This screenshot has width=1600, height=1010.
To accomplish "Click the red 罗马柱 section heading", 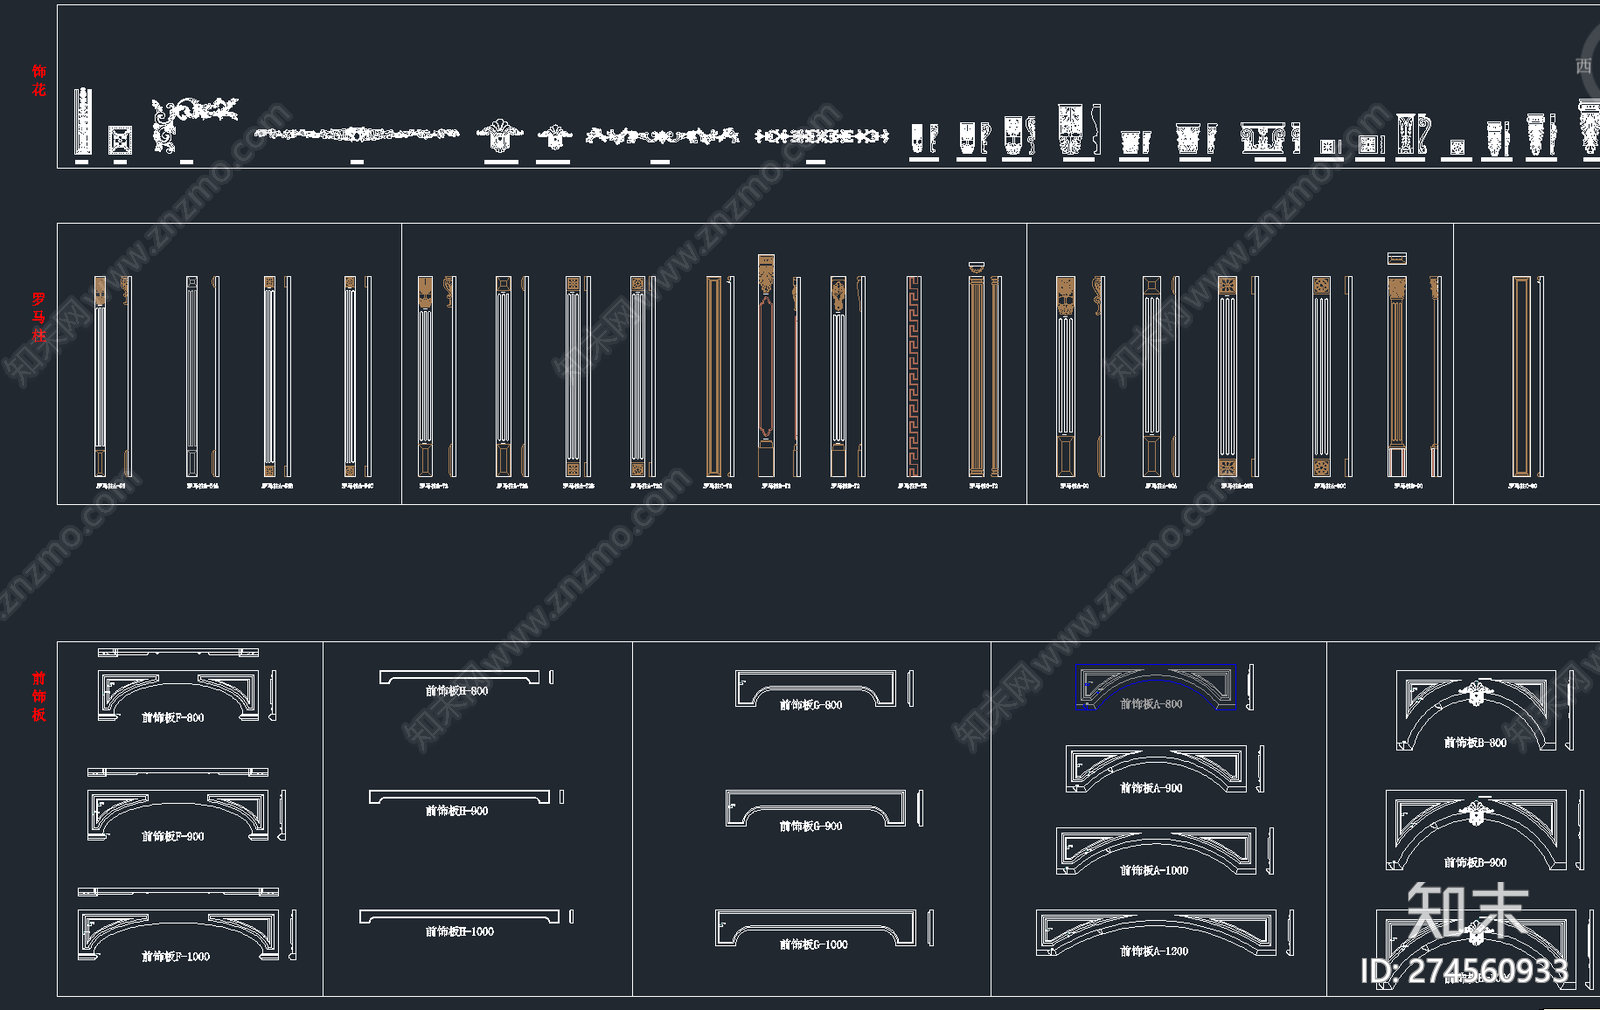I will tap(38, 317).
